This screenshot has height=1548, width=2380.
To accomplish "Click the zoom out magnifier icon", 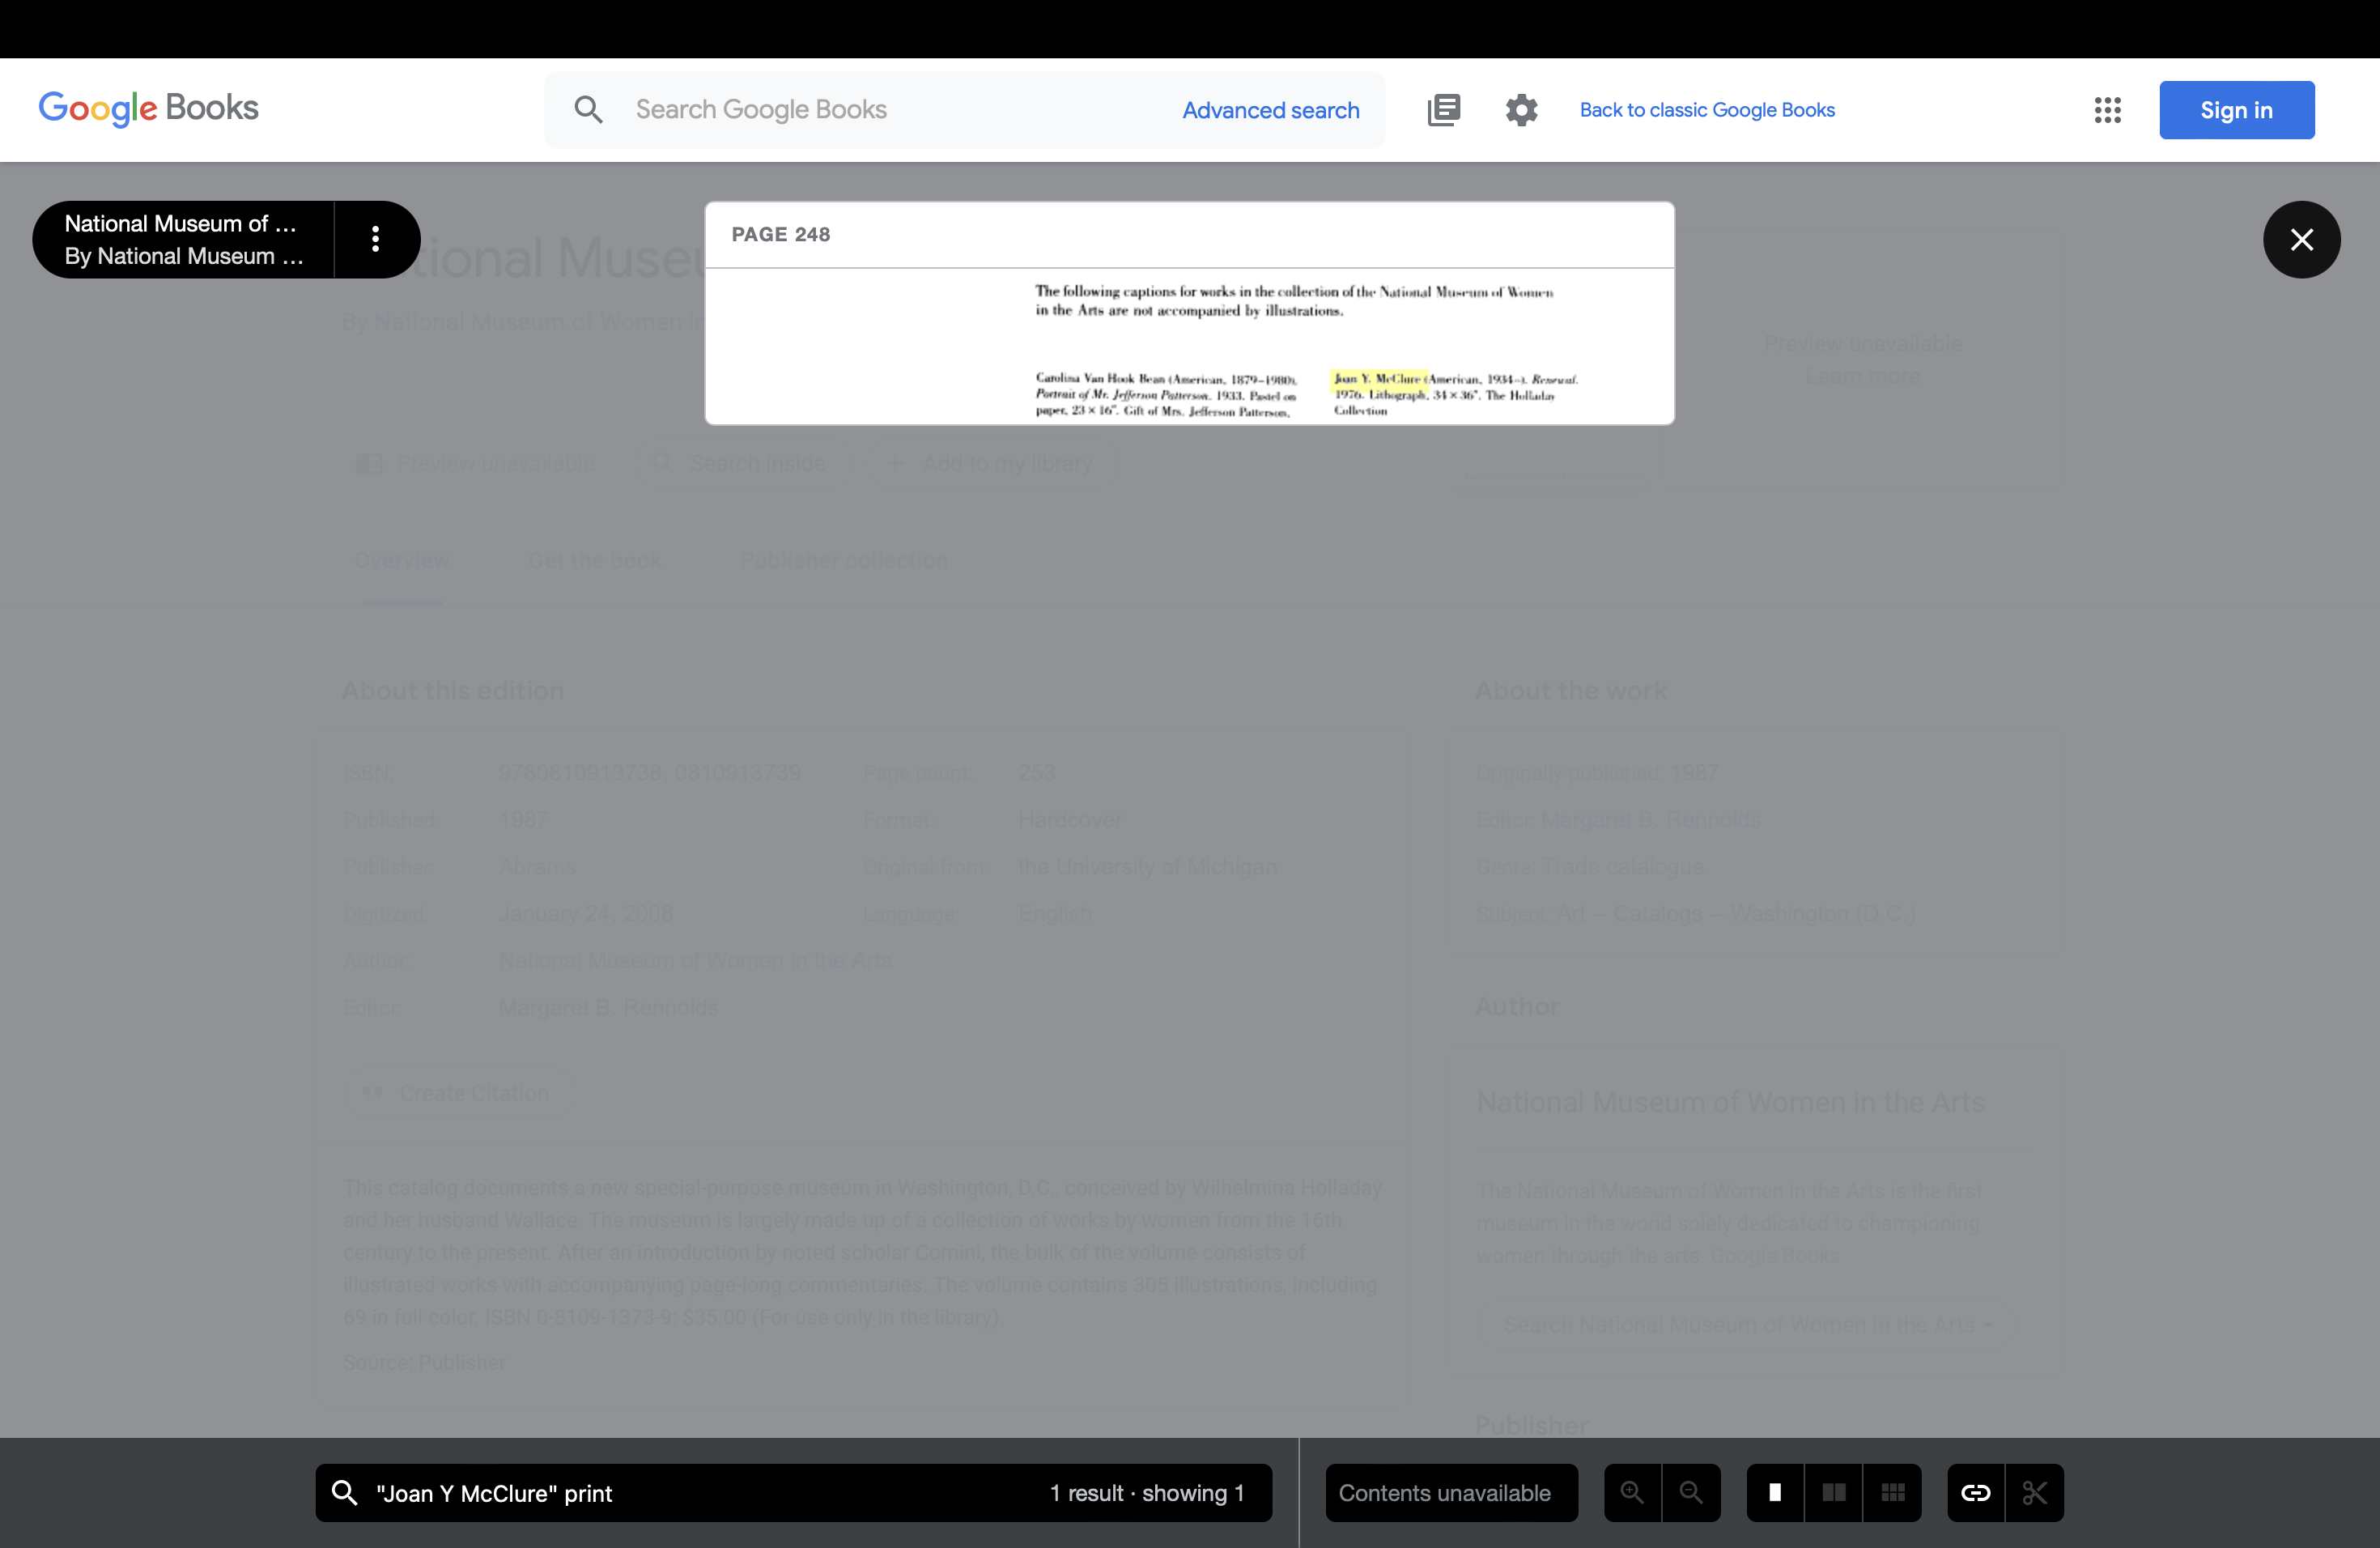I will (1689, 1492).
